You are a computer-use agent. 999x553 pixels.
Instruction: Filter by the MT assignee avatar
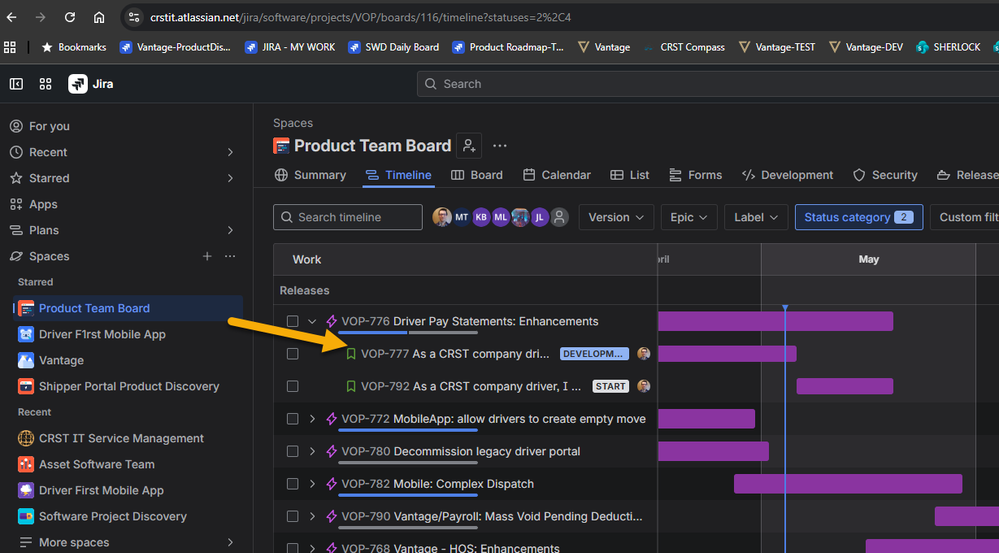click(x=461, y=217)
